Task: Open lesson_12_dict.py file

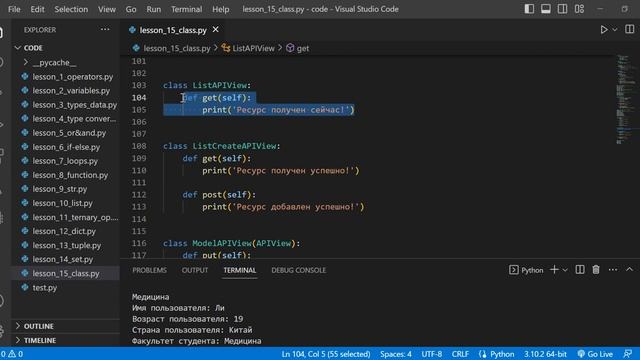Action: 65,231
